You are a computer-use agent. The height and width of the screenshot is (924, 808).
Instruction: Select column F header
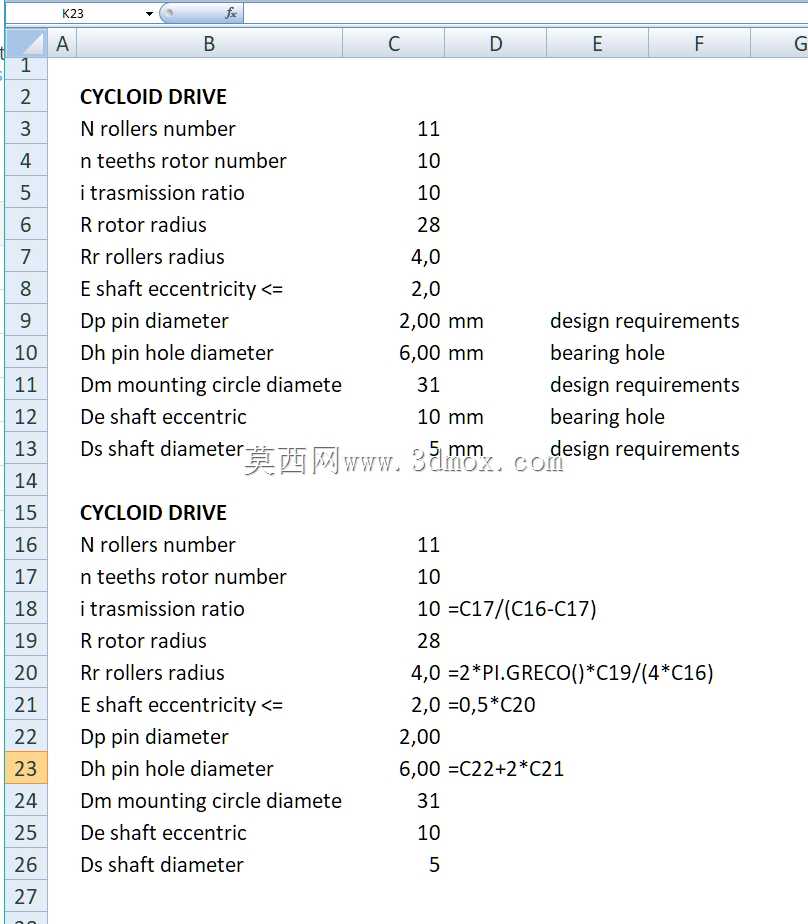tap(699, 44)
